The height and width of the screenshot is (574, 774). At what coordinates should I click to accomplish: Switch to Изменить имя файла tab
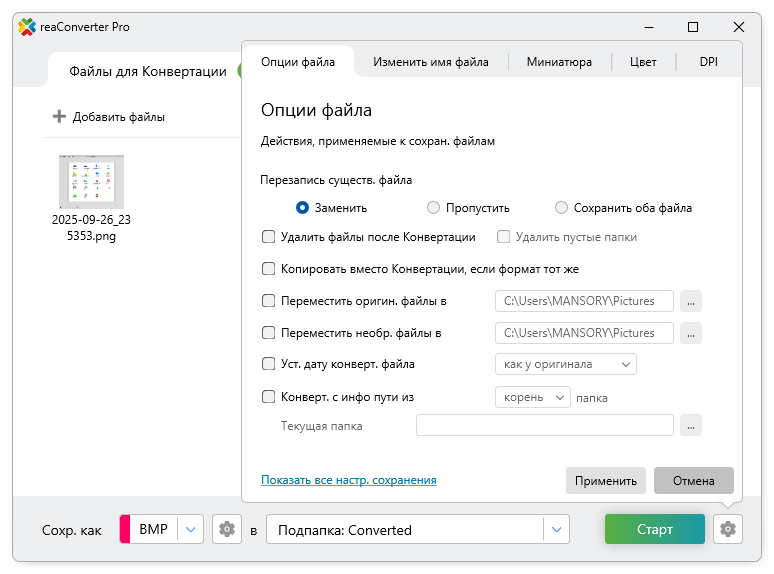(430, 62)
